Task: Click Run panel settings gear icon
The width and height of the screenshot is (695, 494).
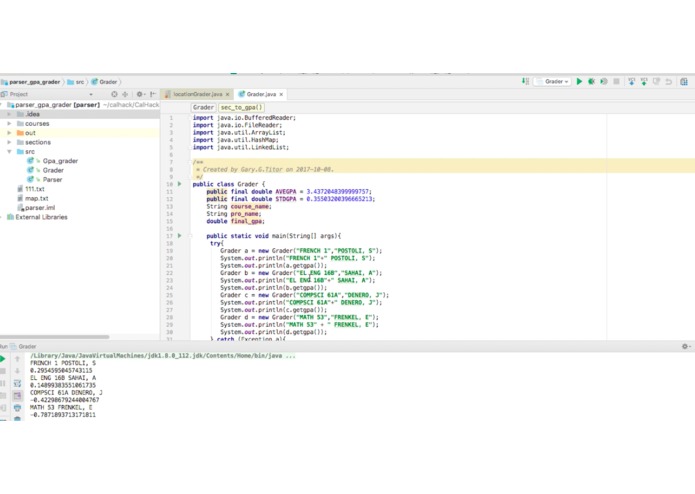Action: pyautogui.click(x=686, y=346)
